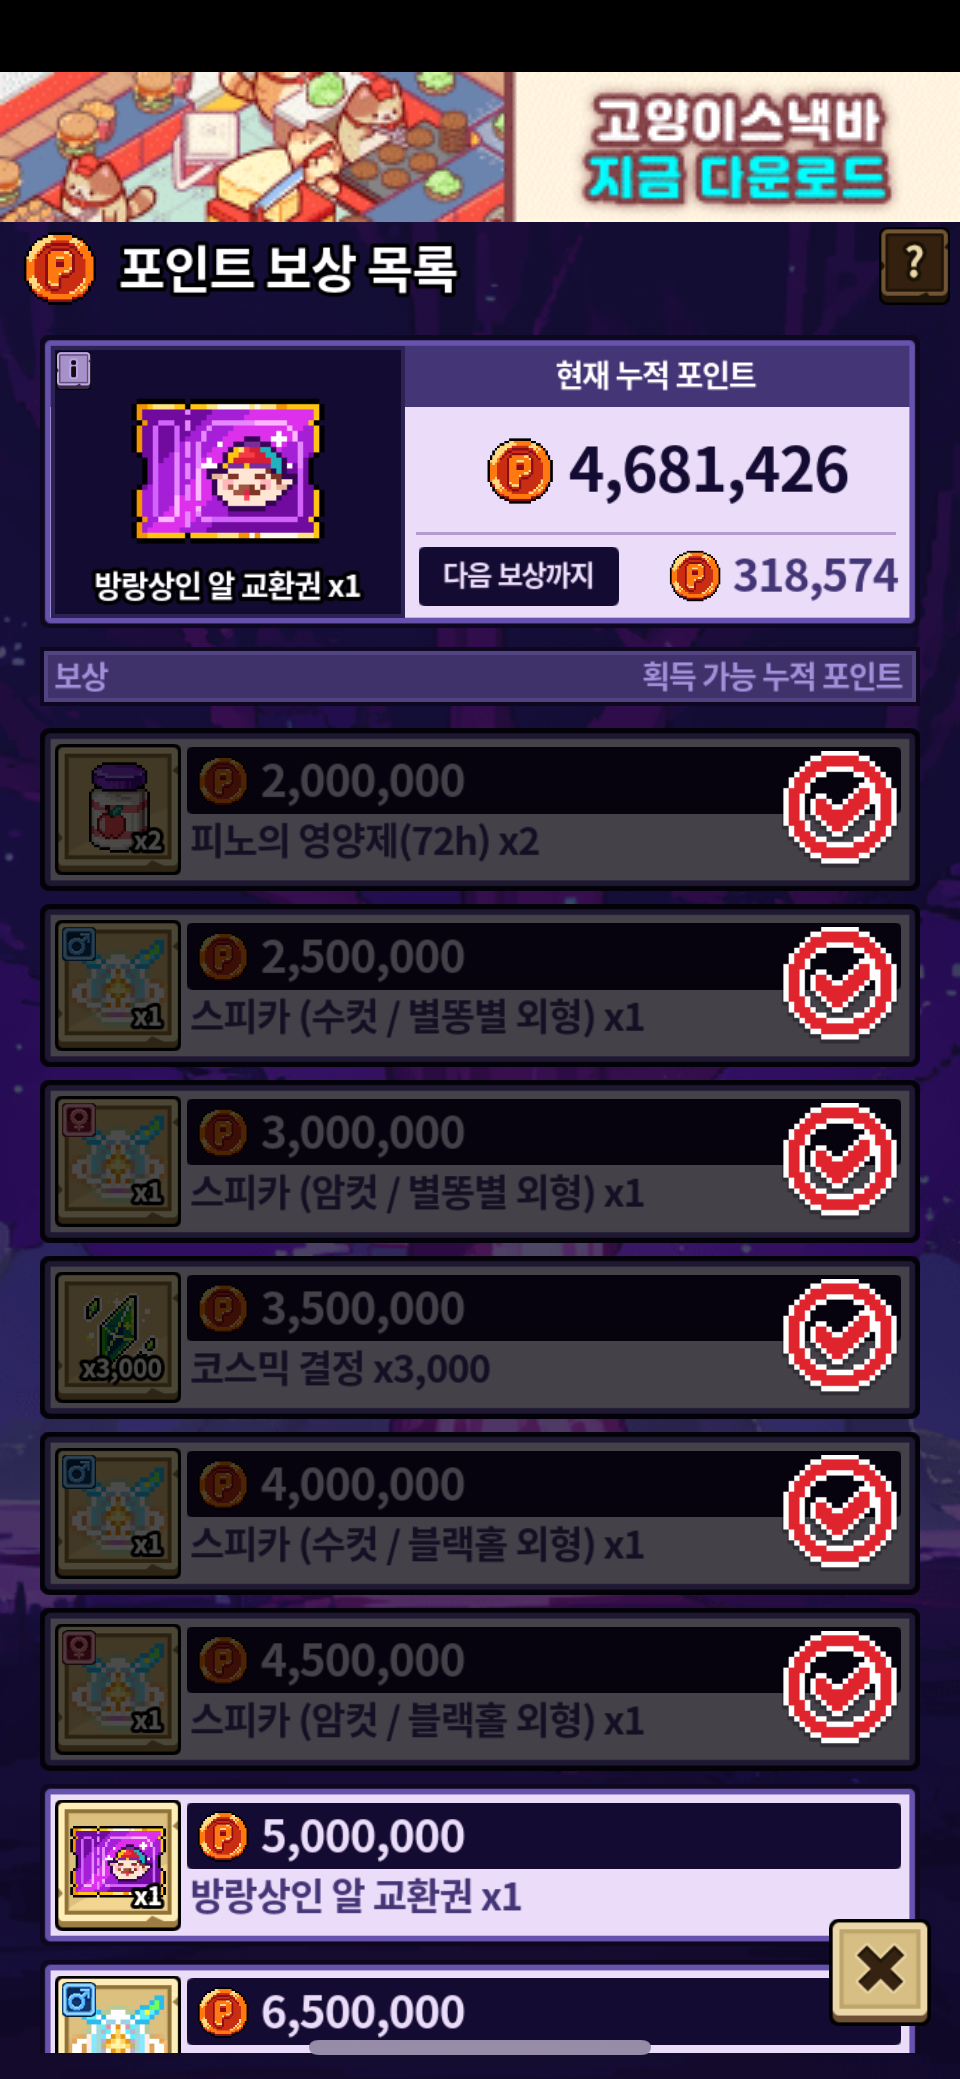
Task: Tap the 다음 보상까지 button
Action: (519, 576)
